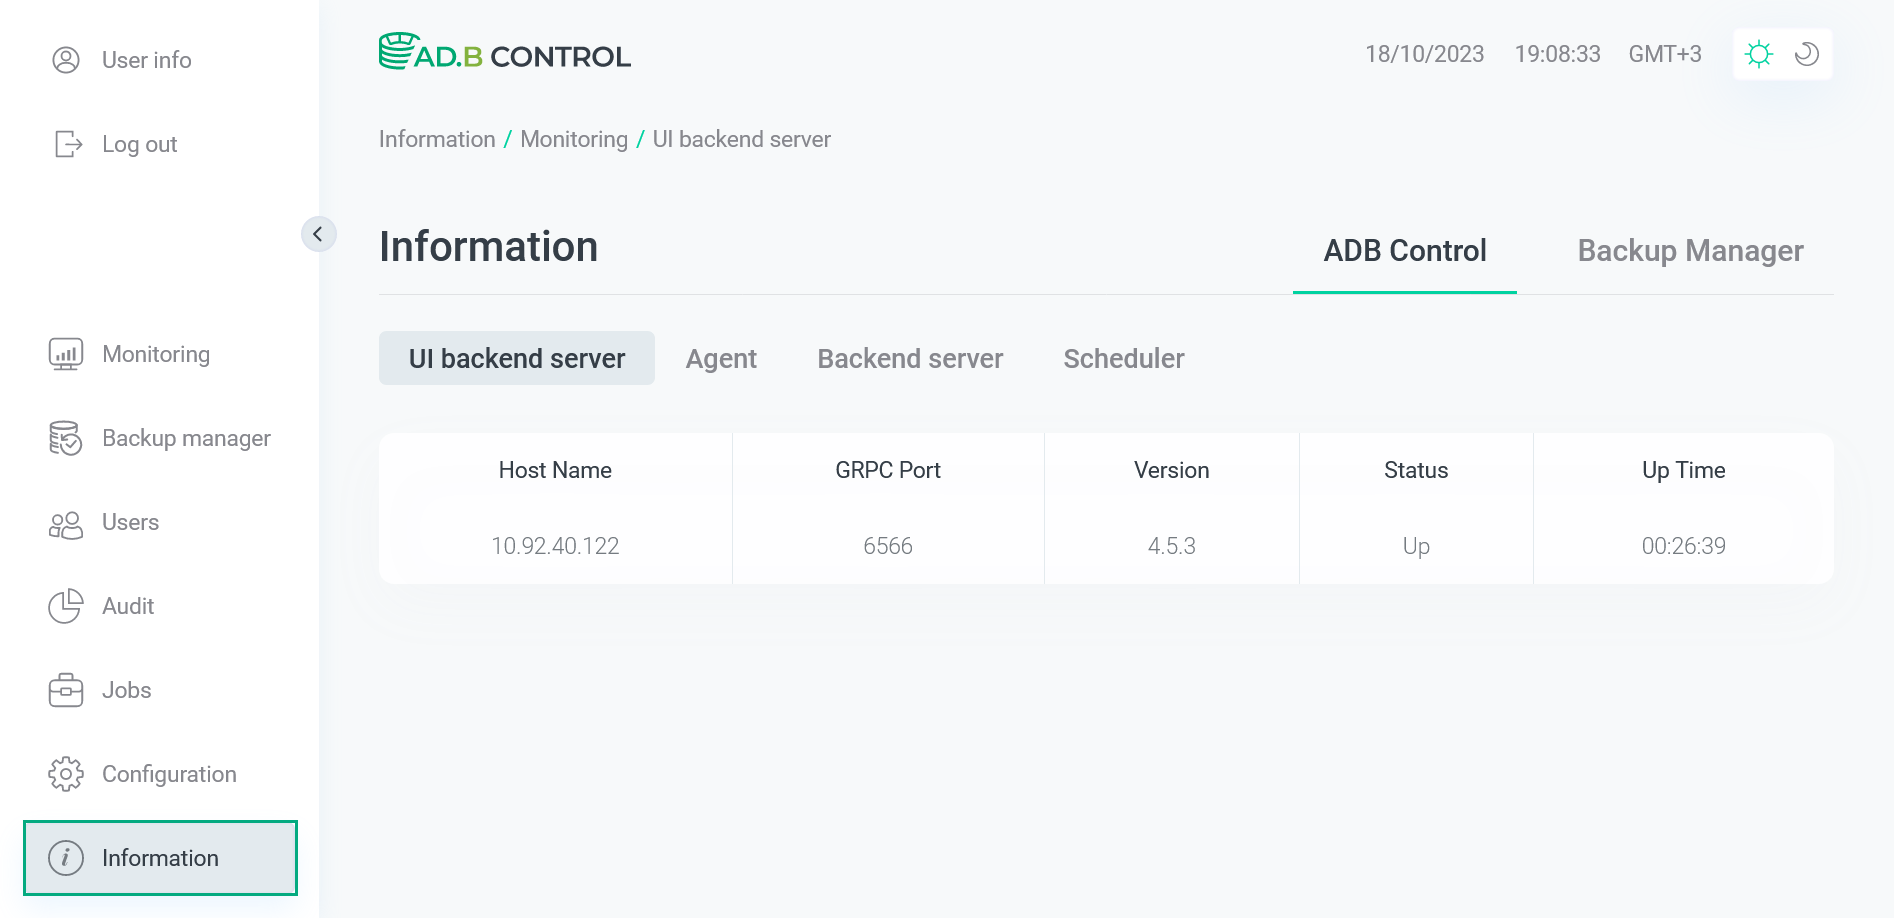Collapse the left sidebar
This screenshot has height=918, width=1894.
pyautogui.click(x=318, y=234)
